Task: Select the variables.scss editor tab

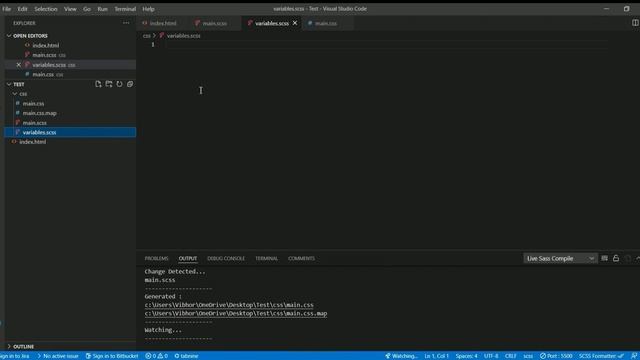Action: click(x=272, y=23)
